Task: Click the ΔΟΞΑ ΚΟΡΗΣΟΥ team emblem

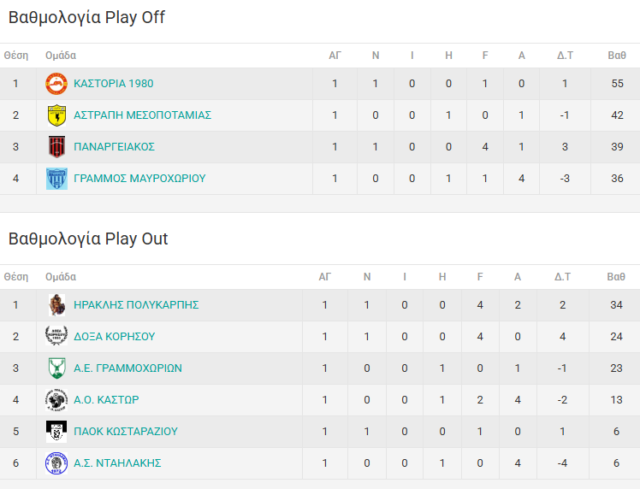Action: coord(57,337)
